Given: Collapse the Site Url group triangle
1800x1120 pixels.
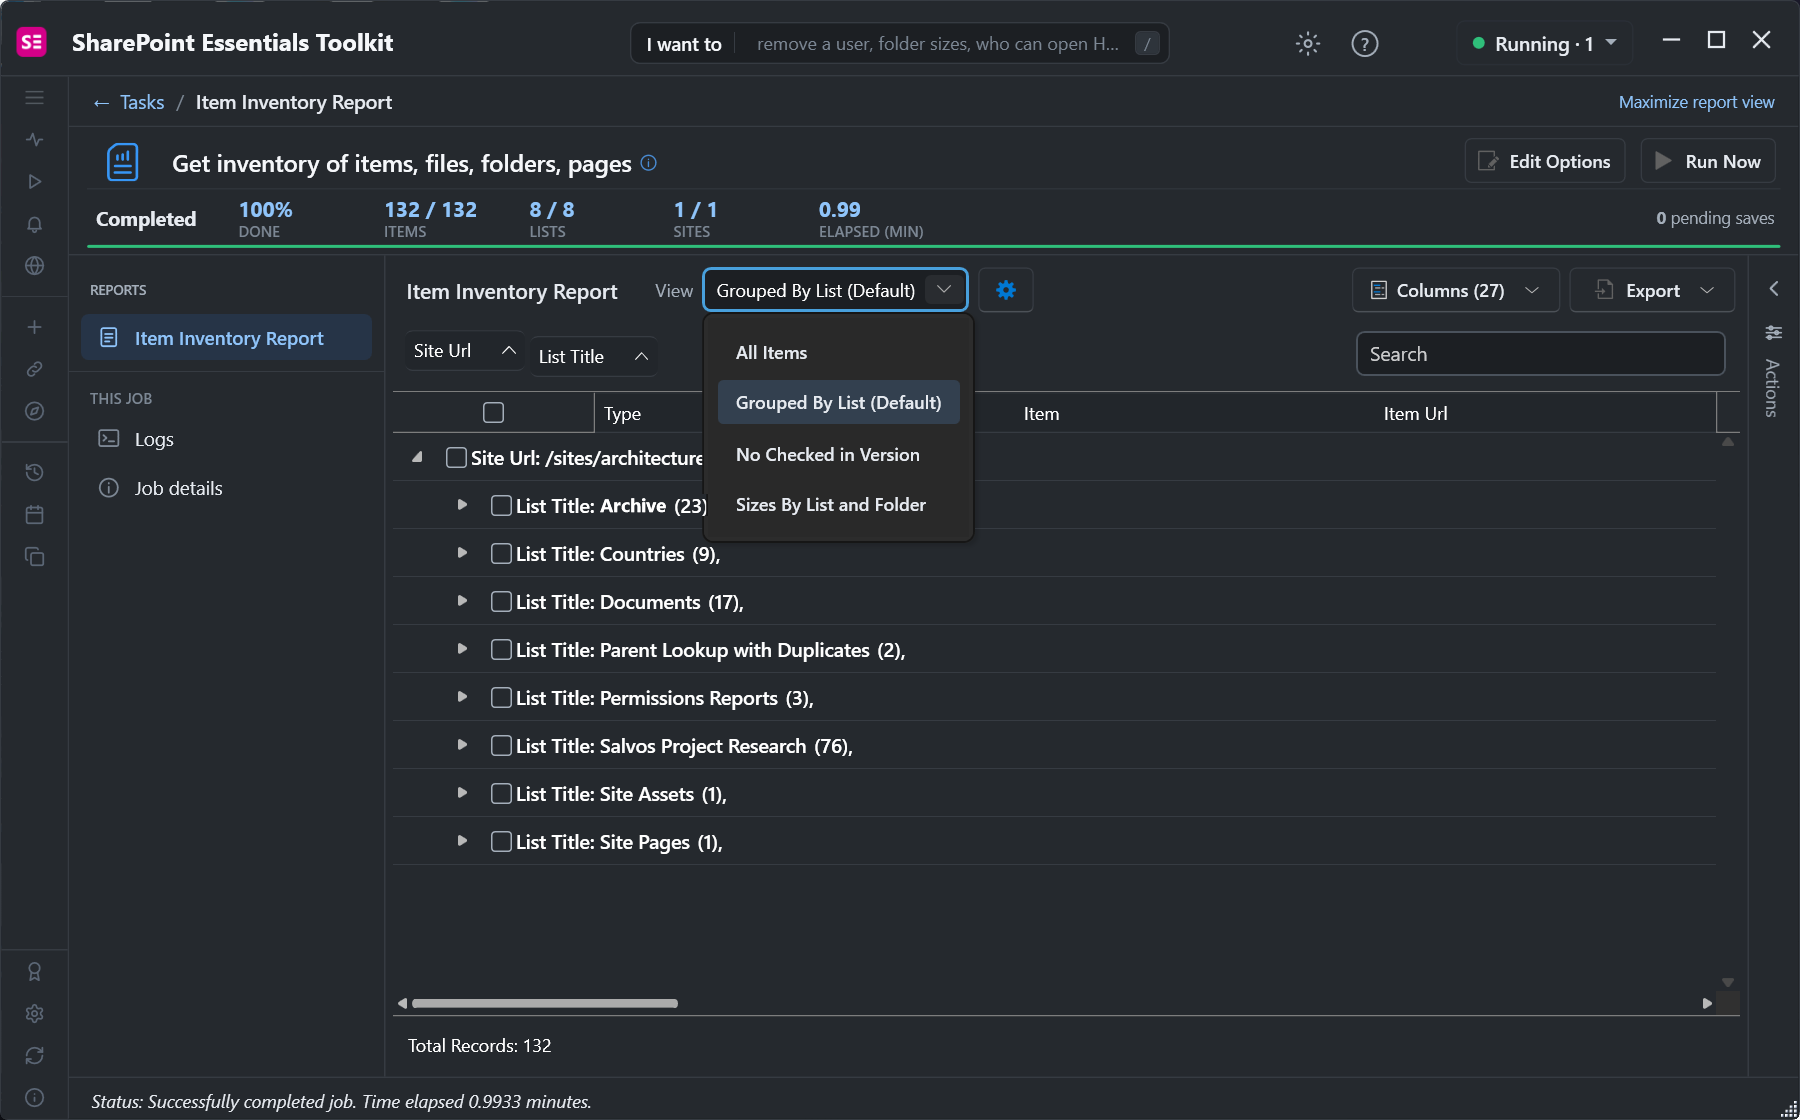Looking at the screenshot, I should coord(417,457).
